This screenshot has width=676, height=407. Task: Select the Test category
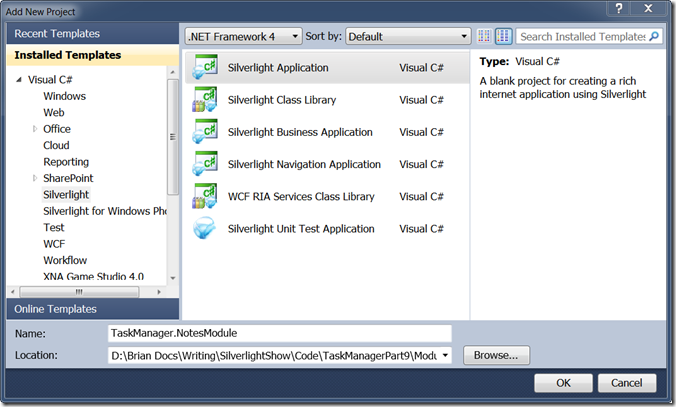(x=53, y=228)
